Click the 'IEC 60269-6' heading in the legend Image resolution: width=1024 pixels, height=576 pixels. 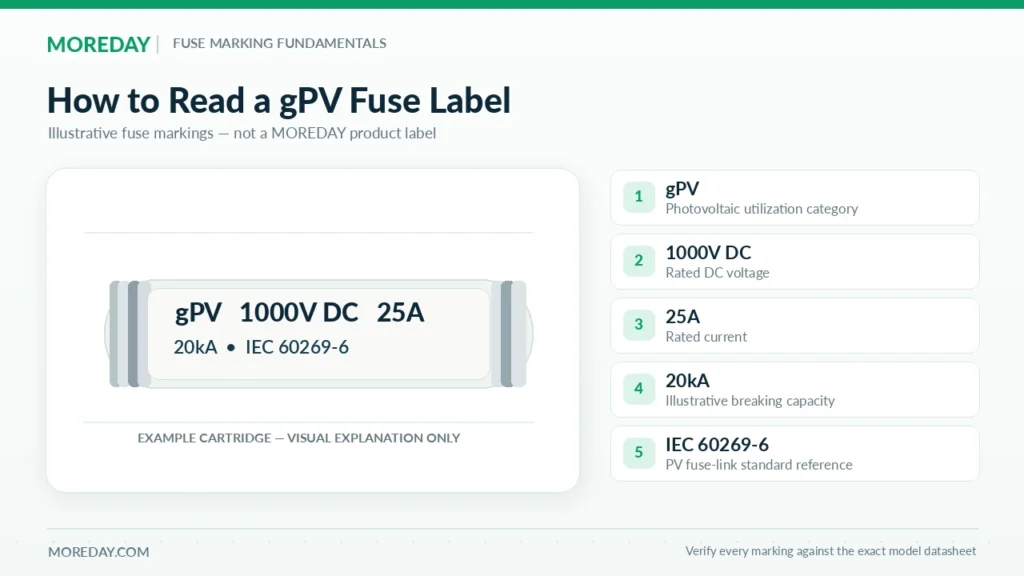[717, 445]
